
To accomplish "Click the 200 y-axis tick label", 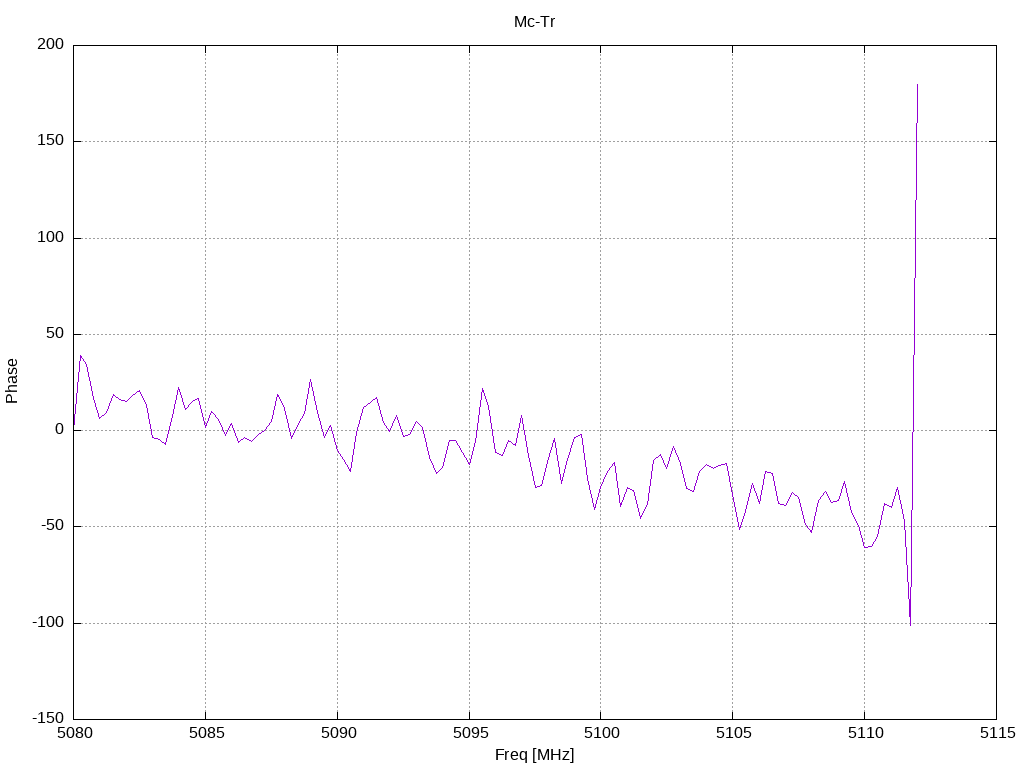I will (x=50, y=44).
